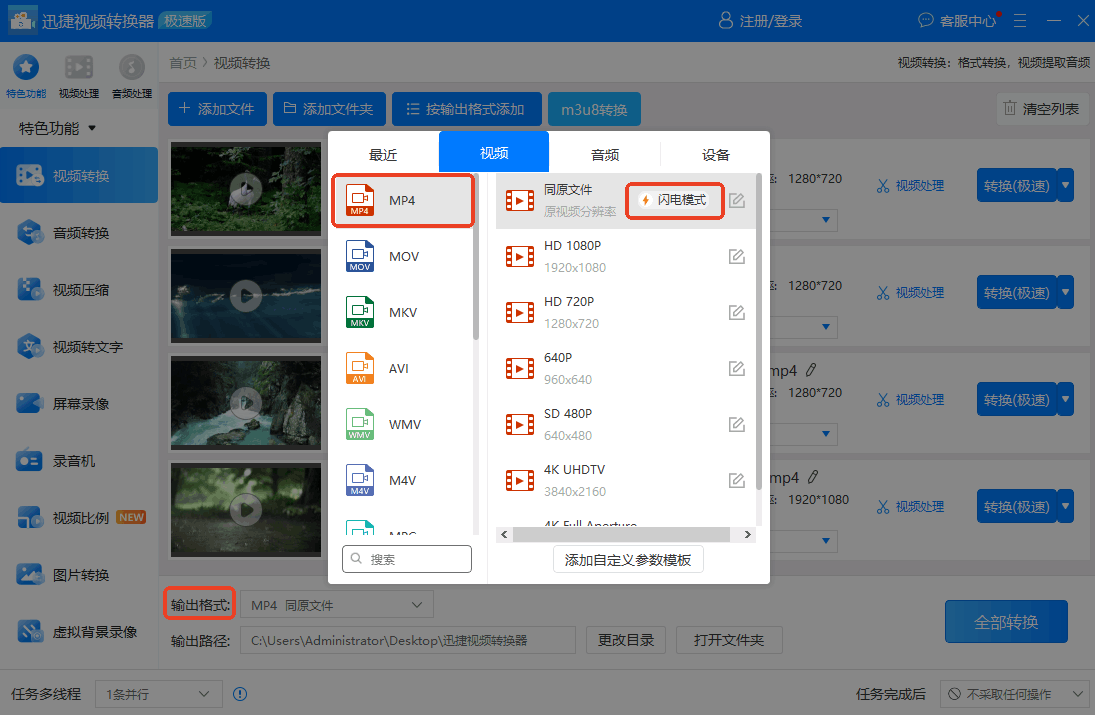Edit the HD 1080P preset parameters
Screen dimensions: 1095x715
737,256
